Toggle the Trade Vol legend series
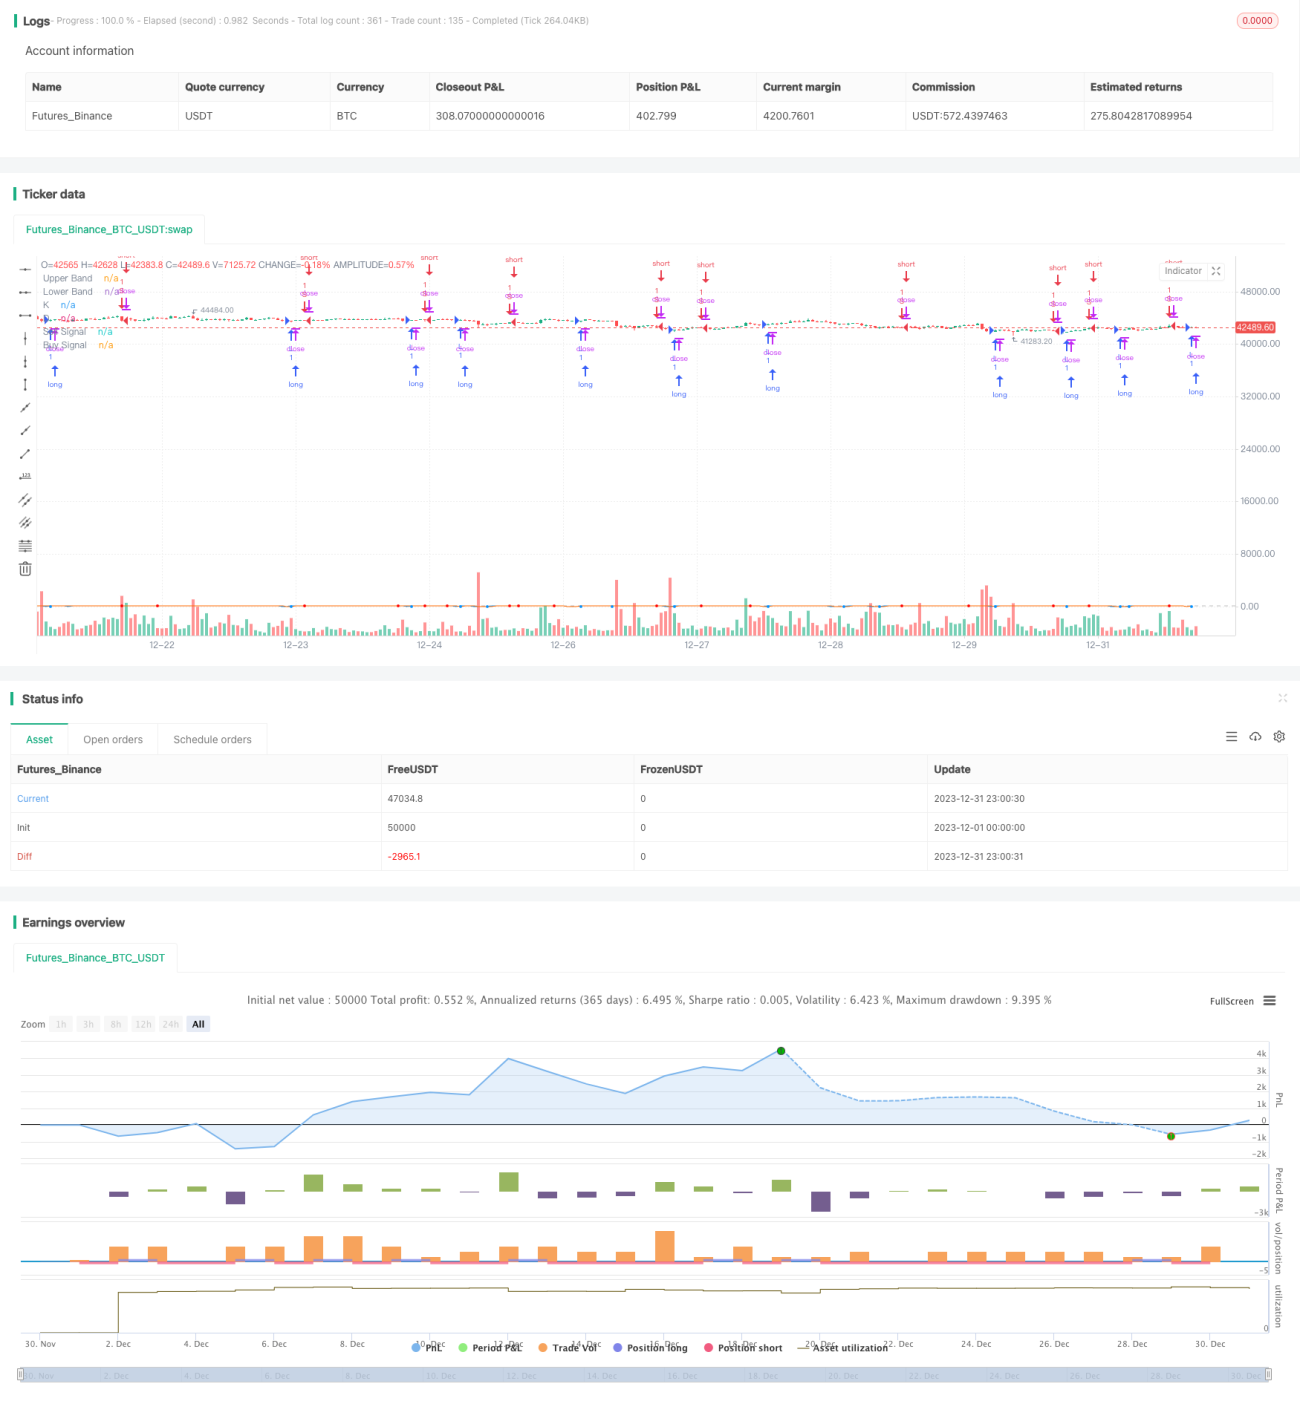 click(567, 1347)
